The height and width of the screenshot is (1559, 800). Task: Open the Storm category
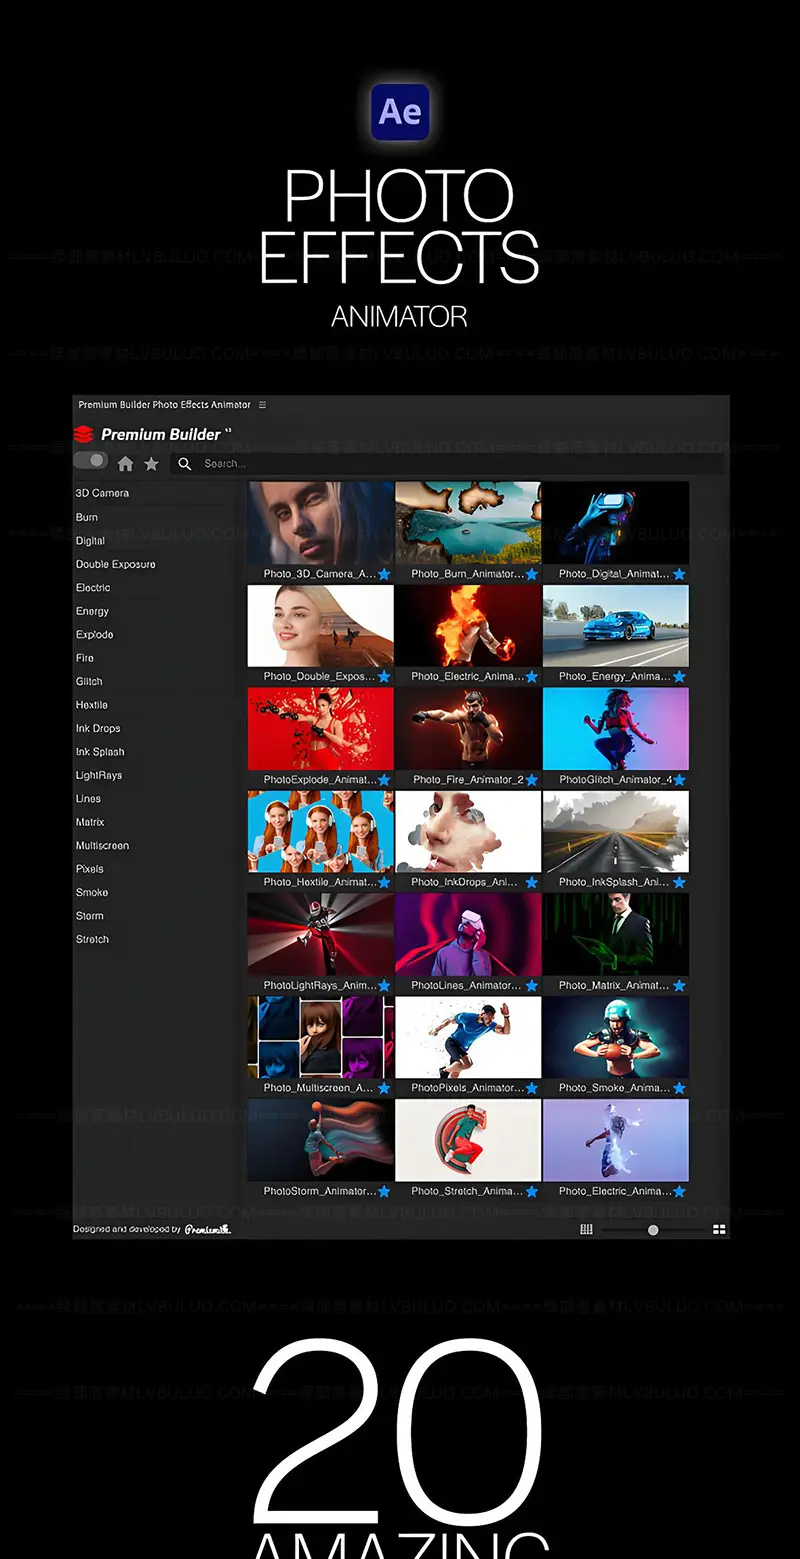click(x=90, y=916)
